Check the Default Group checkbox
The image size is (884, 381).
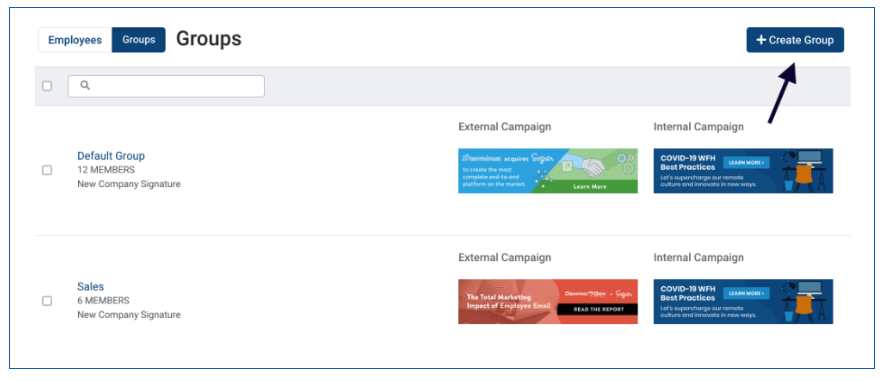47,170
